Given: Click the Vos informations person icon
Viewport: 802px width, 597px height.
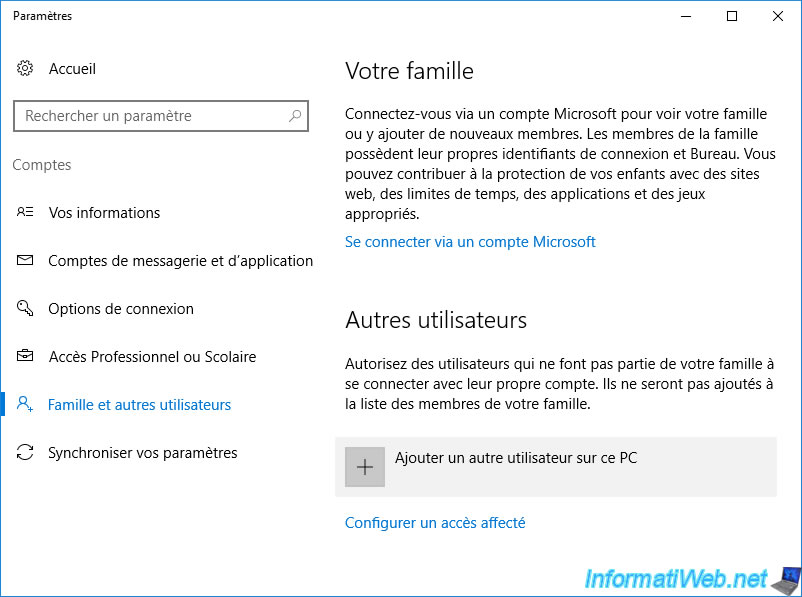Looking at the screenshot, I should tap(25, 212).
